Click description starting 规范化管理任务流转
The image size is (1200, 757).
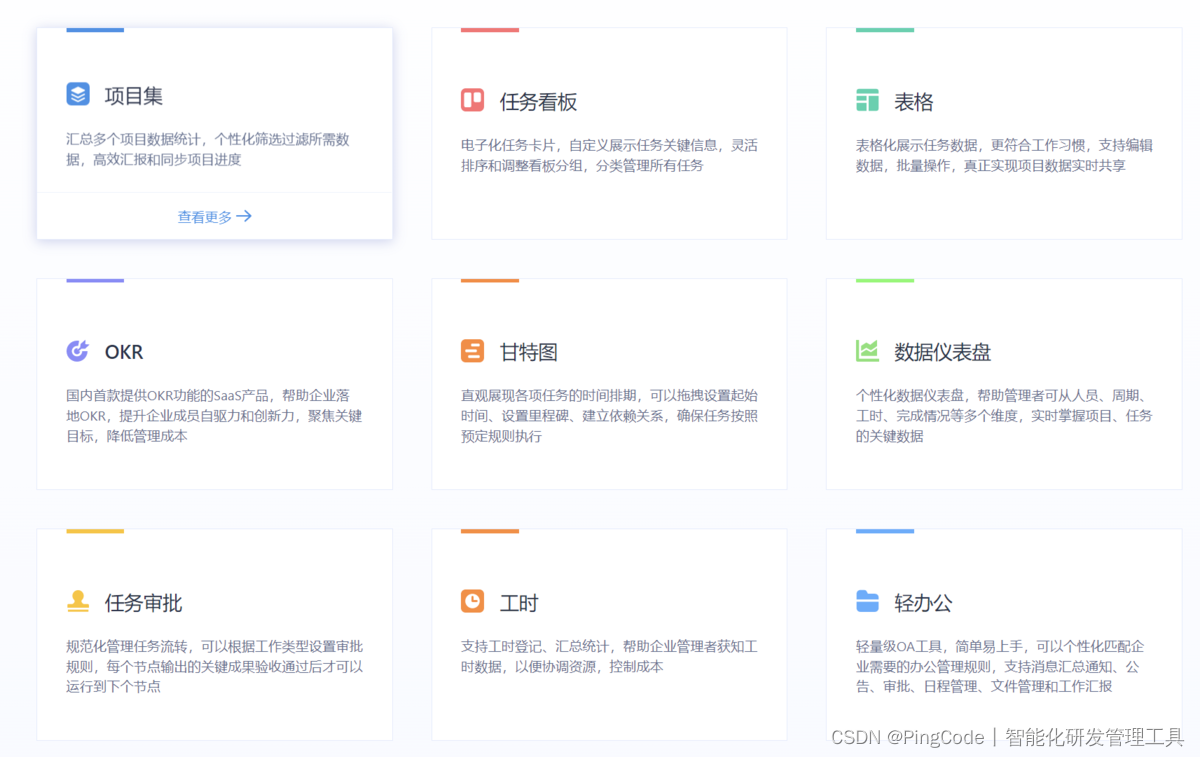tap(214, 666)
